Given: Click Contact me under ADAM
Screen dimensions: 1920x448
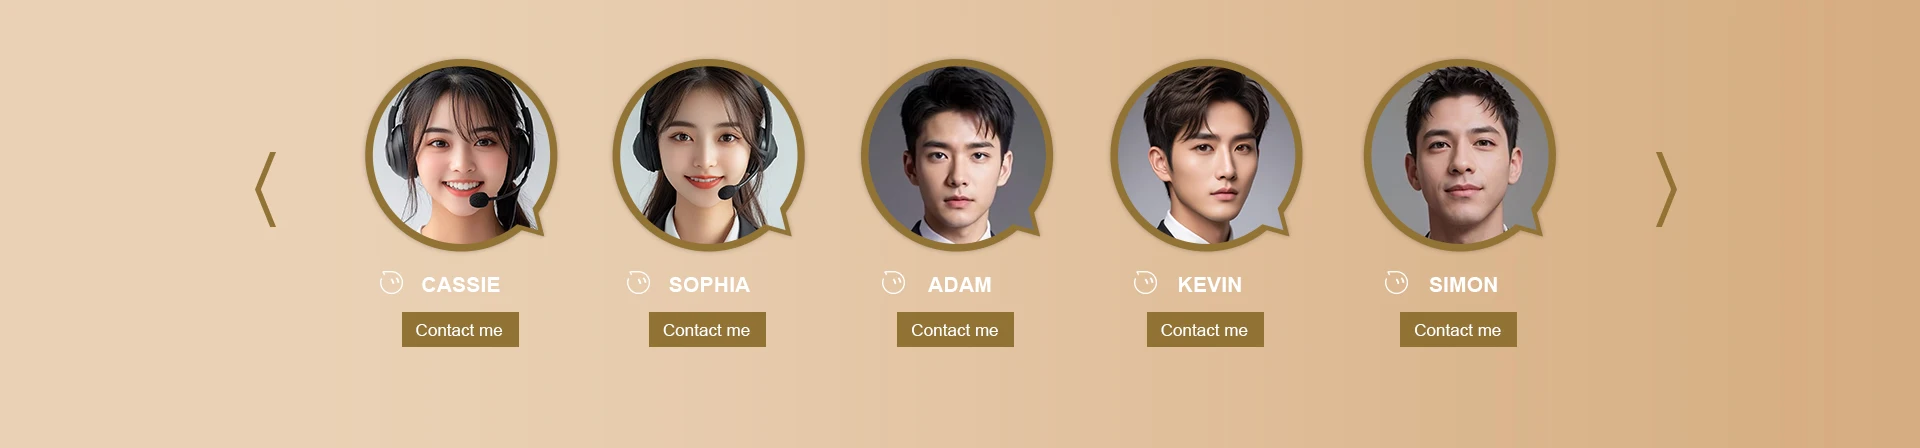Looking at the screenshot, I should click(955, 330).
